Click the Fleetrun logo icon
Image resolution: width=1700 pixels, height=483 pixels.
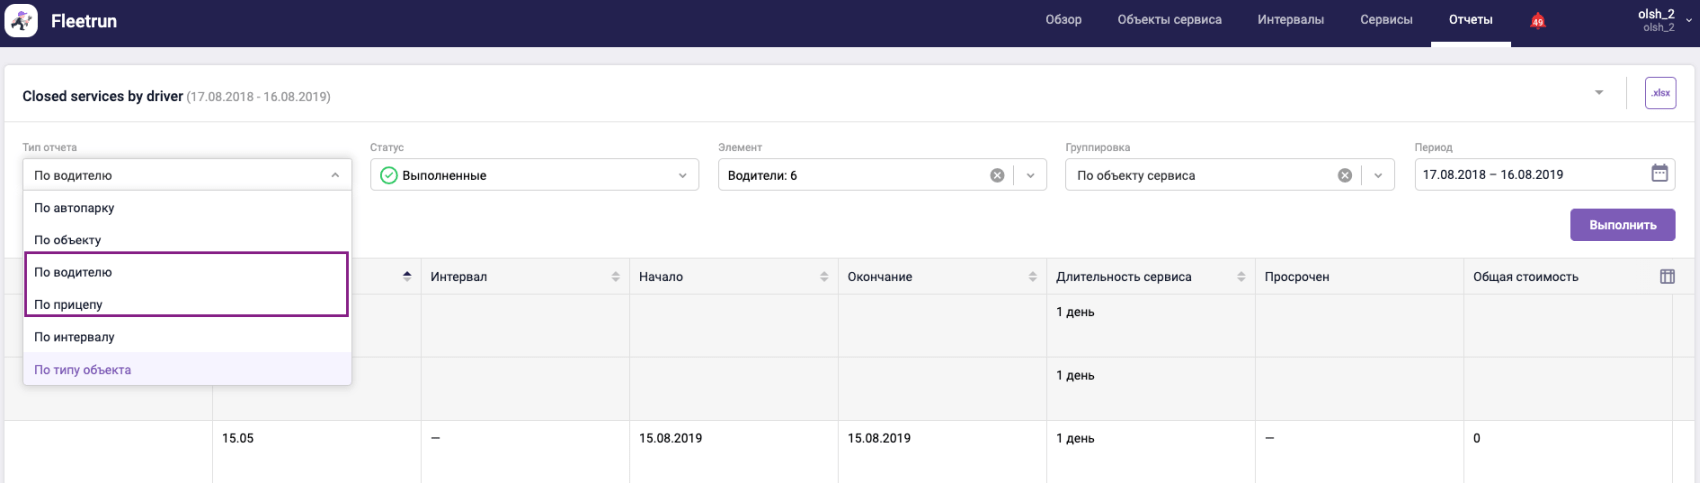click(x=22, y=21)
